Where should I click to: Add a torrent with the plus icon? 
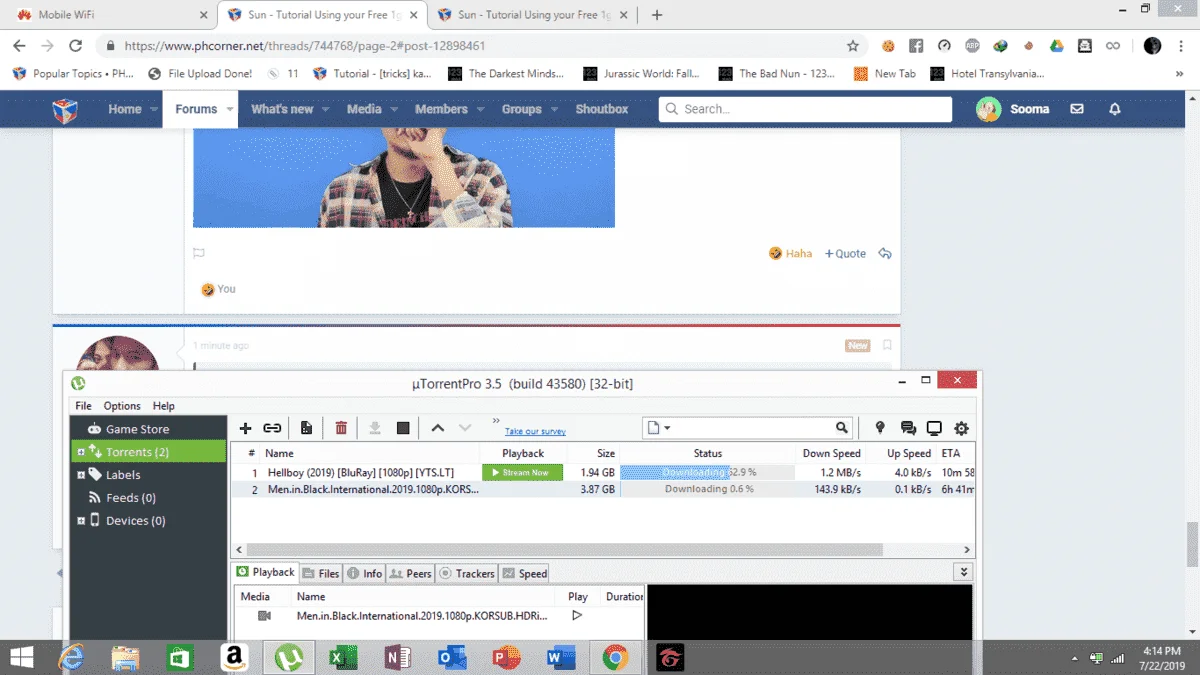click(245, 428)
